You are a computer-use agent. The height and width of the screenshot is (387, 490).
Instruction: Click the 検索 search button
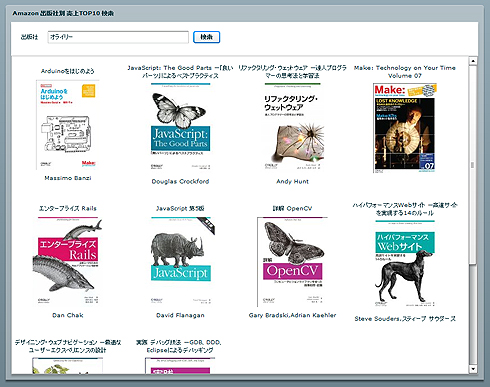[x=207, y=37]
